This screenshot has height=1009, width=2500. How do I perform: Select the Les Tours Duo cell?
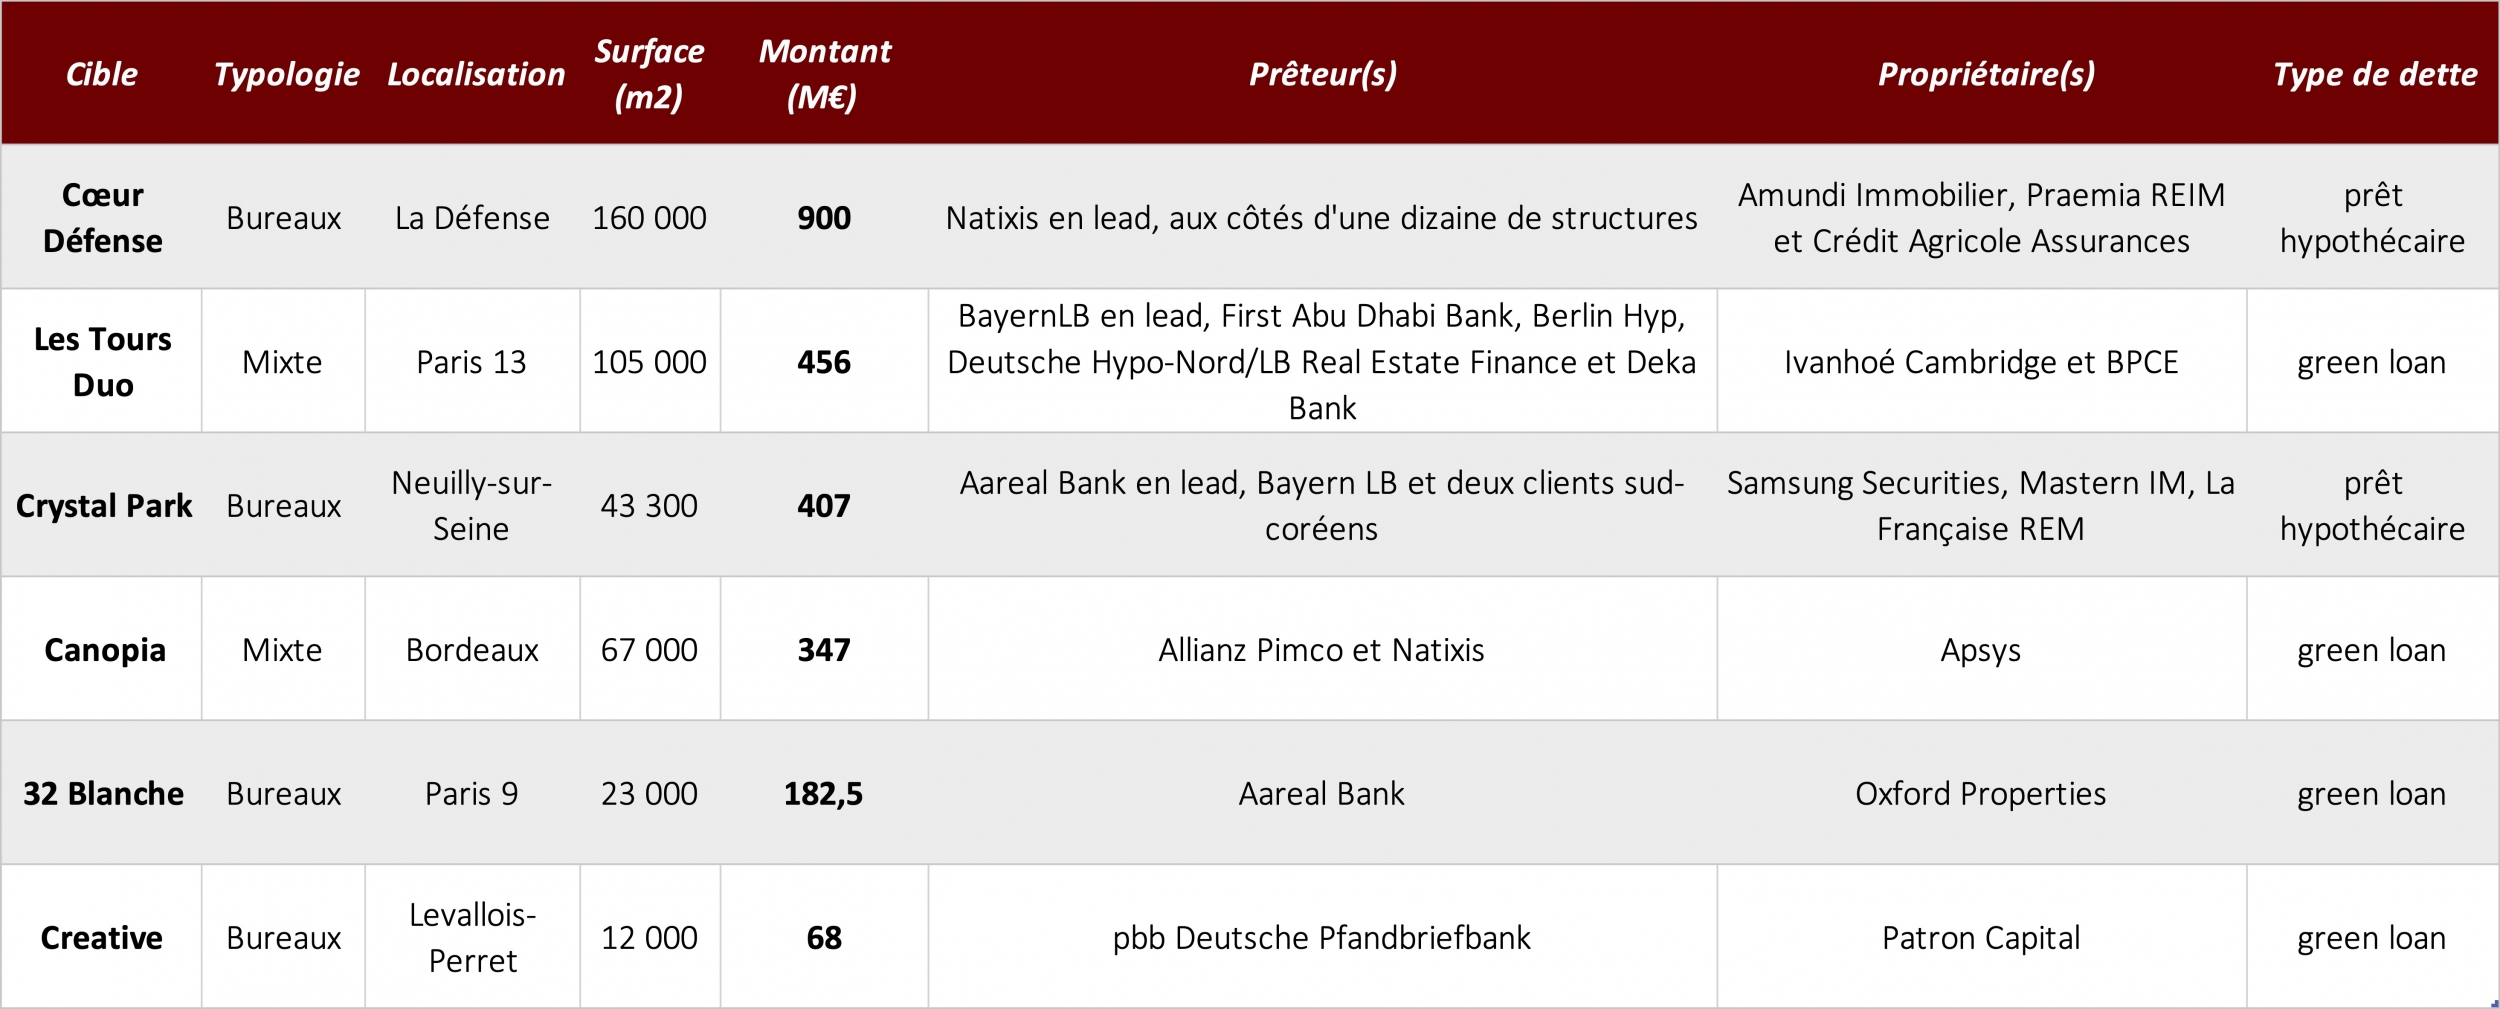tap(102, 361)
